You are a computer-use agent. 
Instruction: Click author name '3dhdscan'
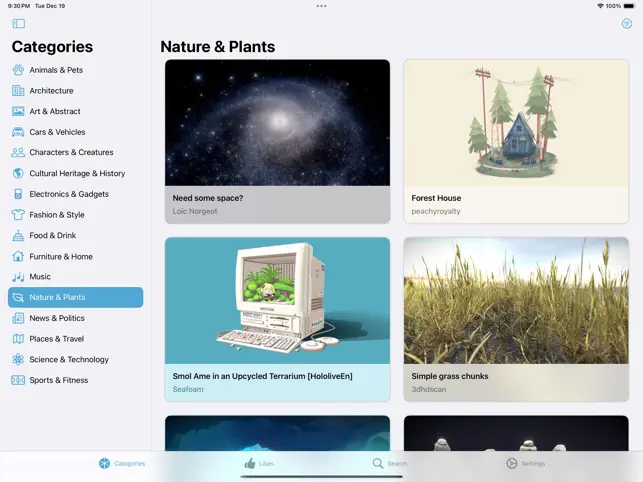(429, 389)
